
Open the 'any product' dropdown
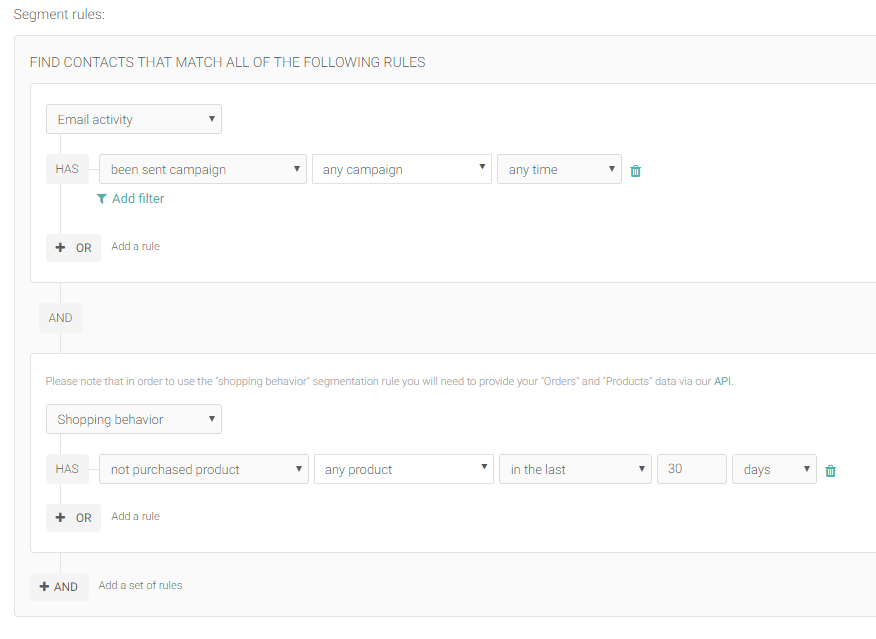(404, 469)
